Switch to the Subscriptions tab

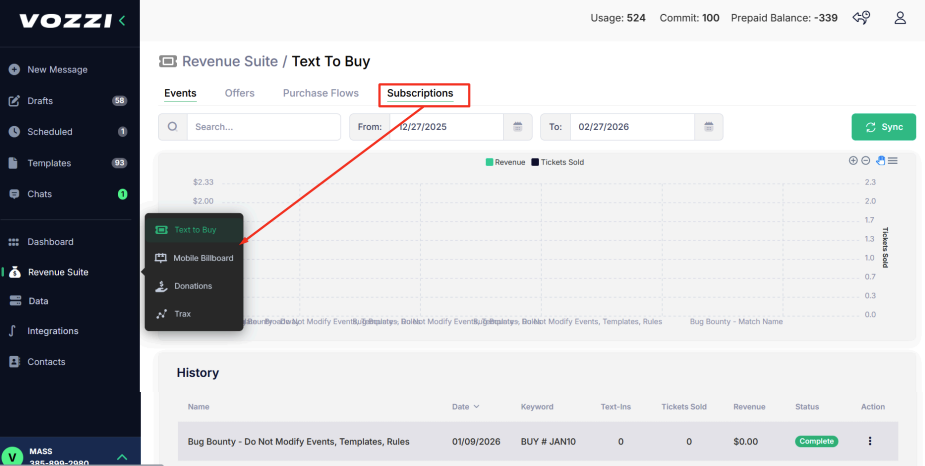(x=420, y=93)
